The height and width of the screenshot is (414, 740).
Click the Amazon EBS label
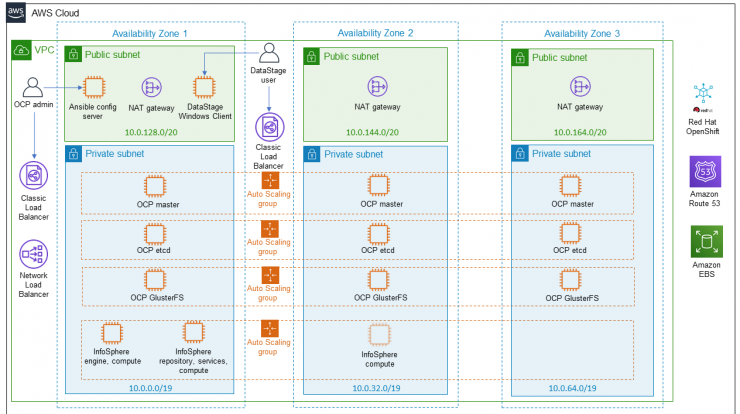coord(706,270)
